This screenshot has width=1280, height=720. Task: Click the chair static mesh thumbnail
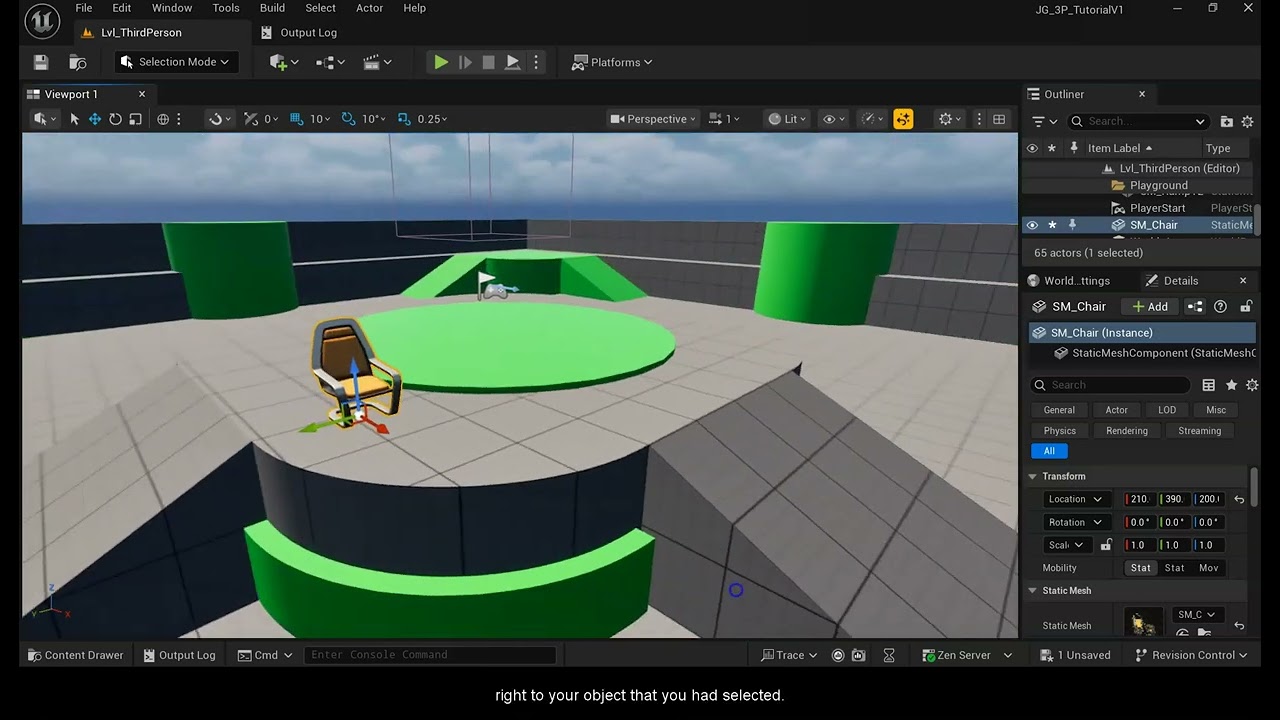click(1143, 622)
